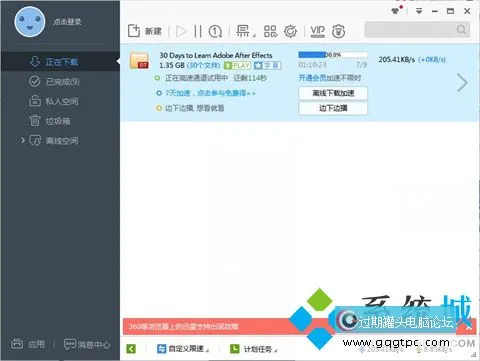
Task: Click the 边下边播 button
Action: pos(333,108)
